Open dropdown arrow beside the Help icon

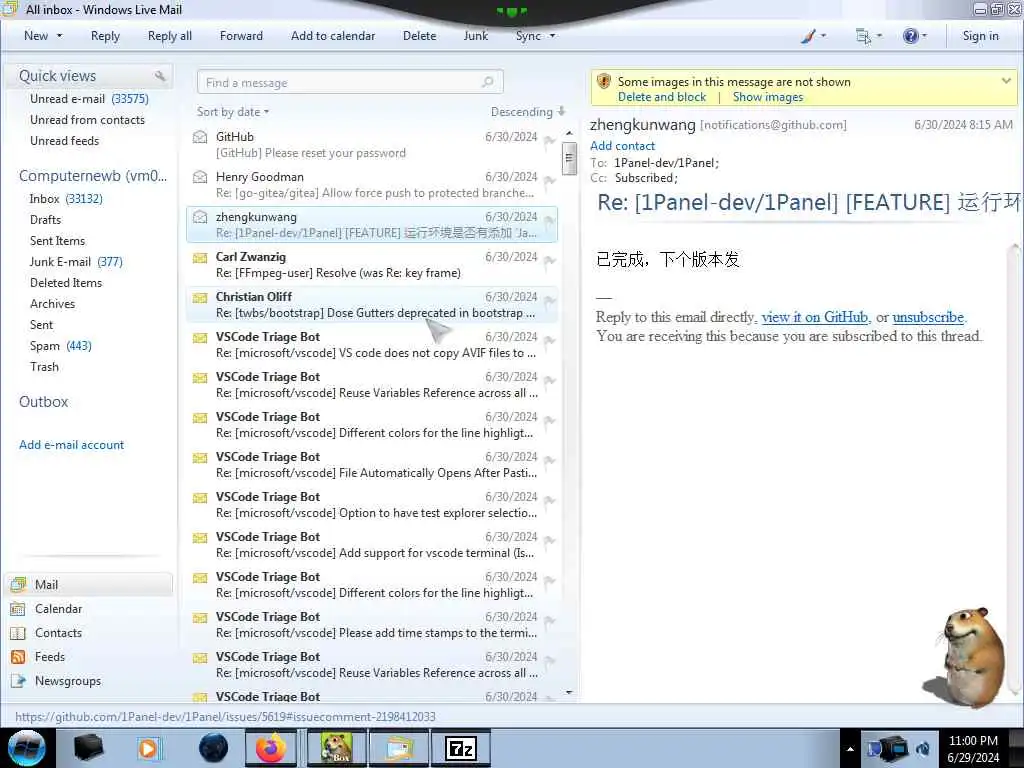click(924, 36)
